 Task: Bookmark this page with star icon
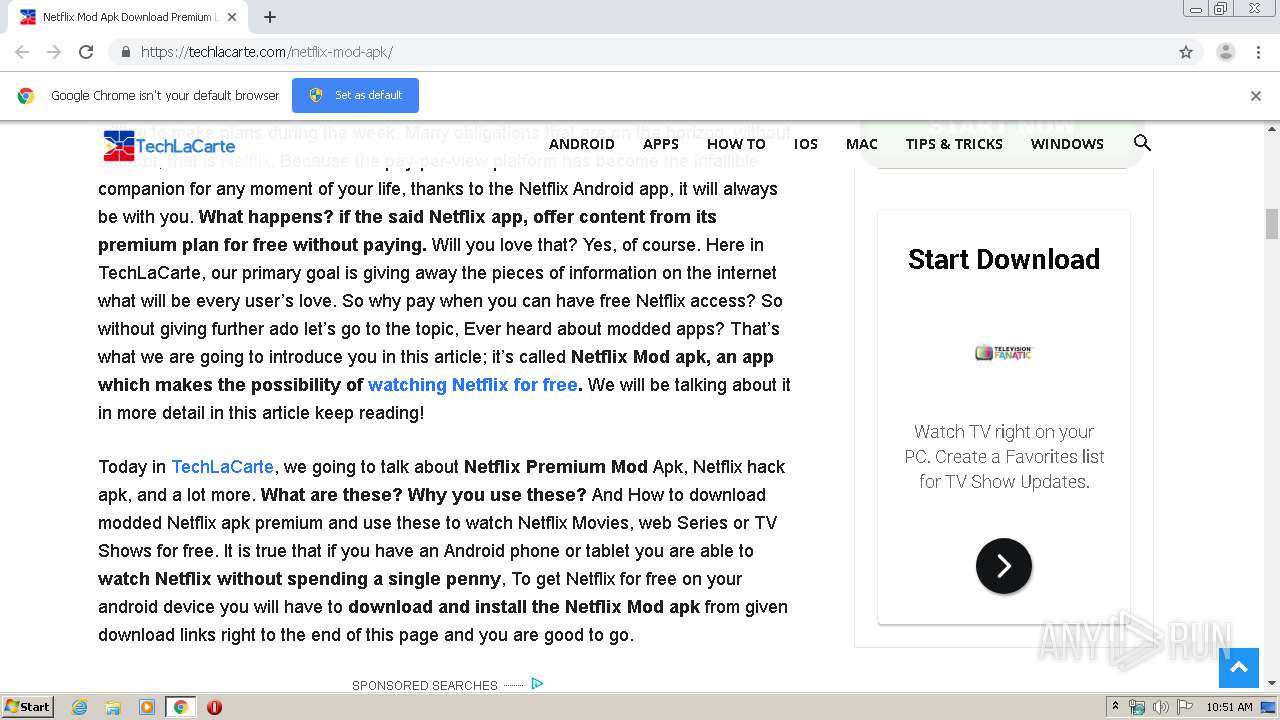1186,52
